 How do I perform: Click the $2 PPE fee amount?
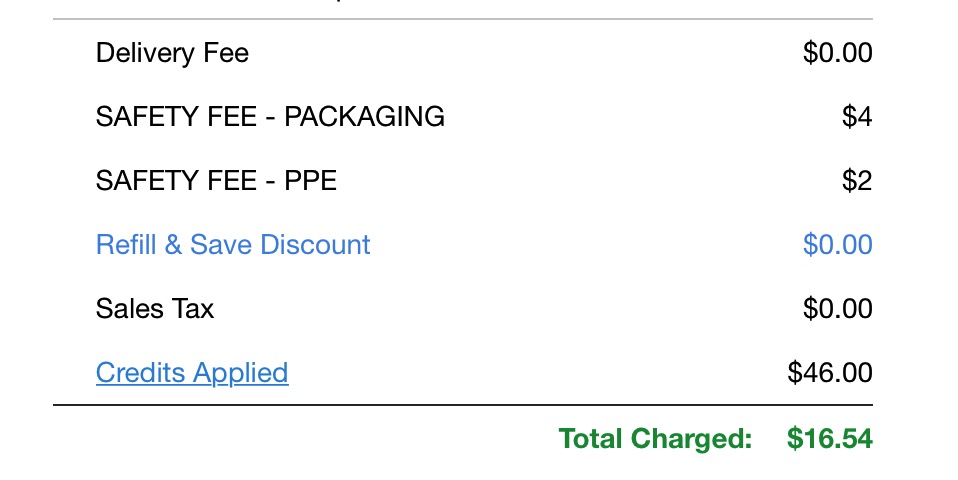tap(857, 181)
